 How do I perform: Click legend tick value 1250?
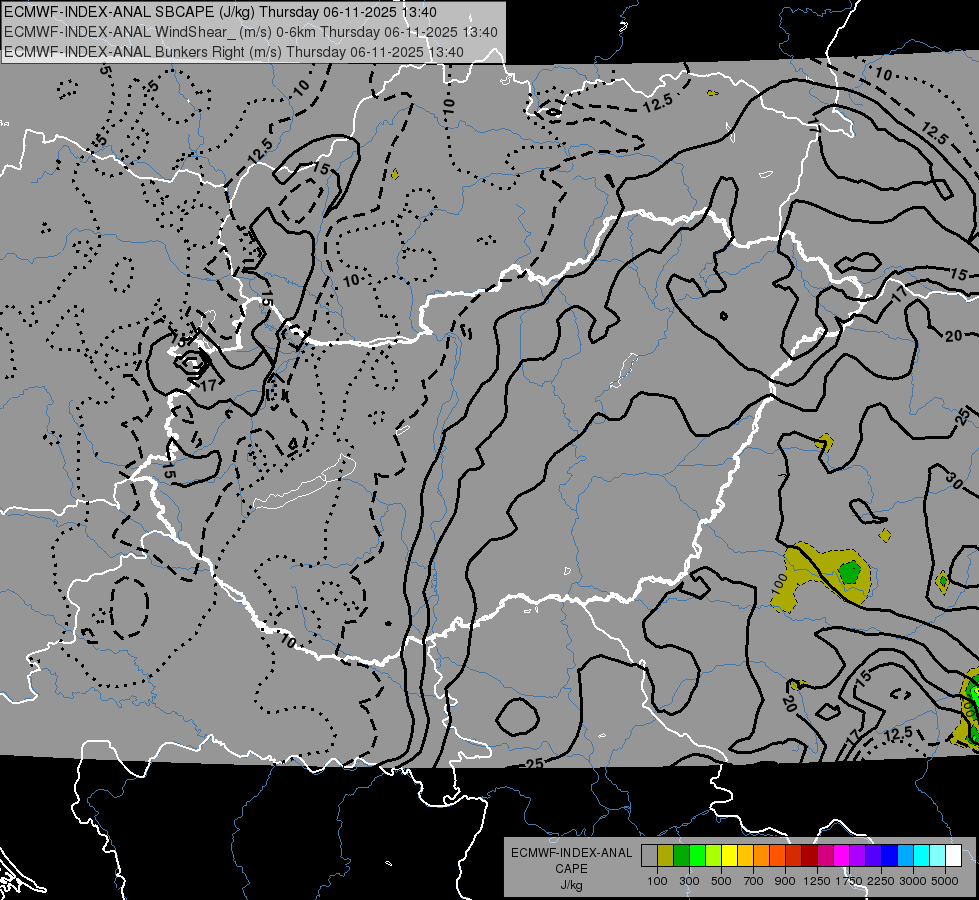[817, 881]
